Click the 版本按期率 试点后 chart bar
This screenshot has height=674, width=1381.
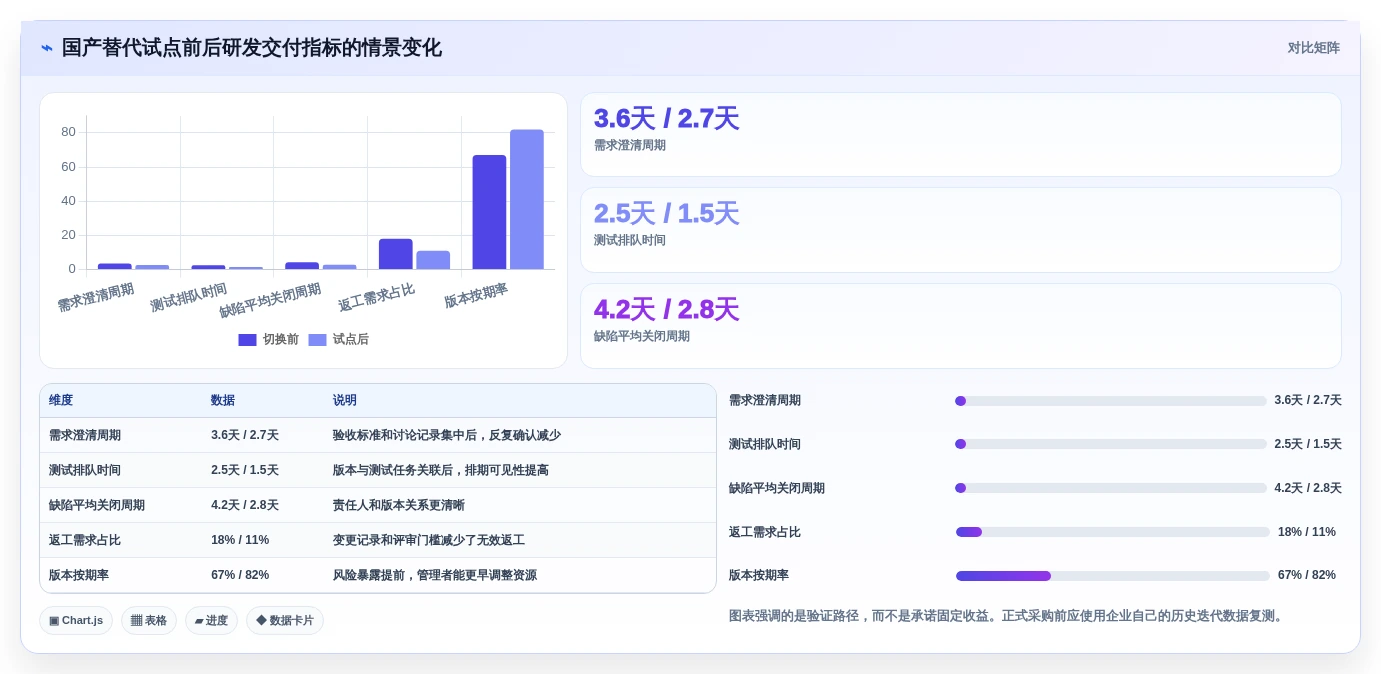(x=527, y=199)
